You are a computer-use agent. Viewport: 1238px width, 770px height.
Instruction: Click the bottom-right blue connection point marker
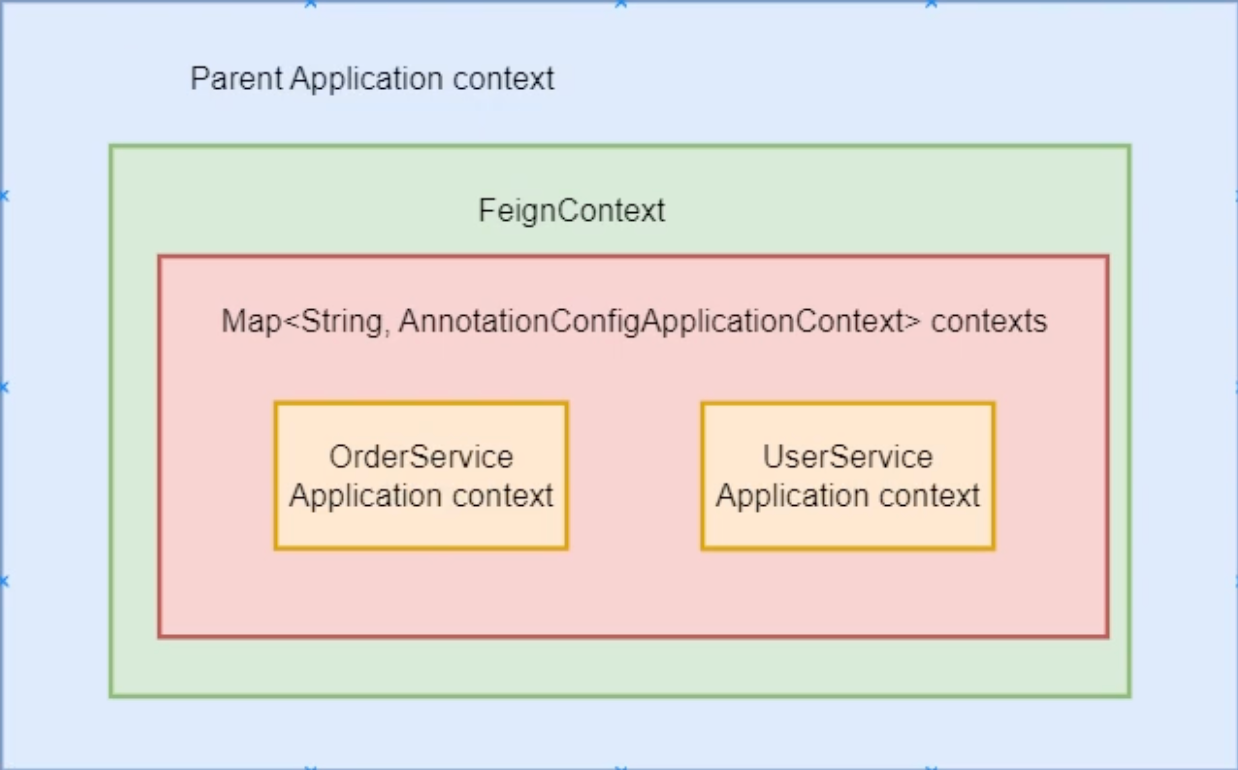pos(931,766)
